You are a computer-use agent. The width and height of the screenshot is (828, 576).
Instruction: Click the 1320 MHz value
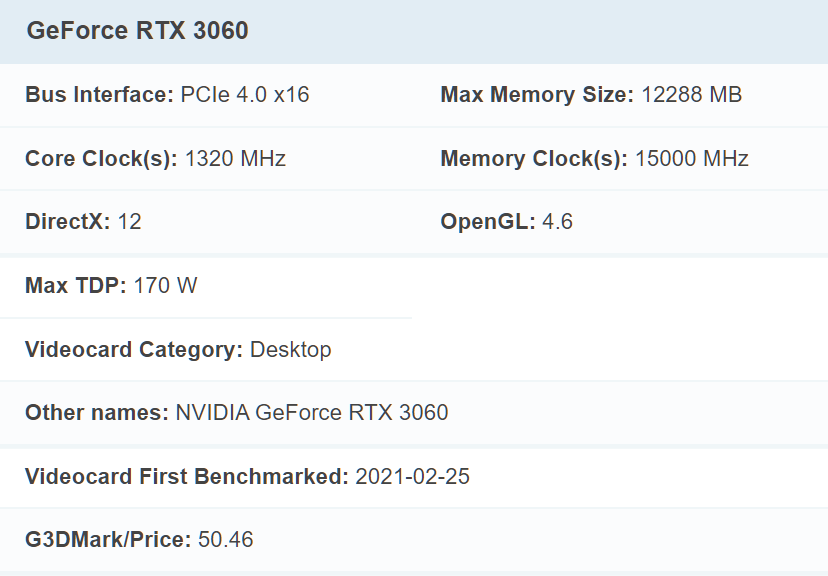[x=236, y=159]
